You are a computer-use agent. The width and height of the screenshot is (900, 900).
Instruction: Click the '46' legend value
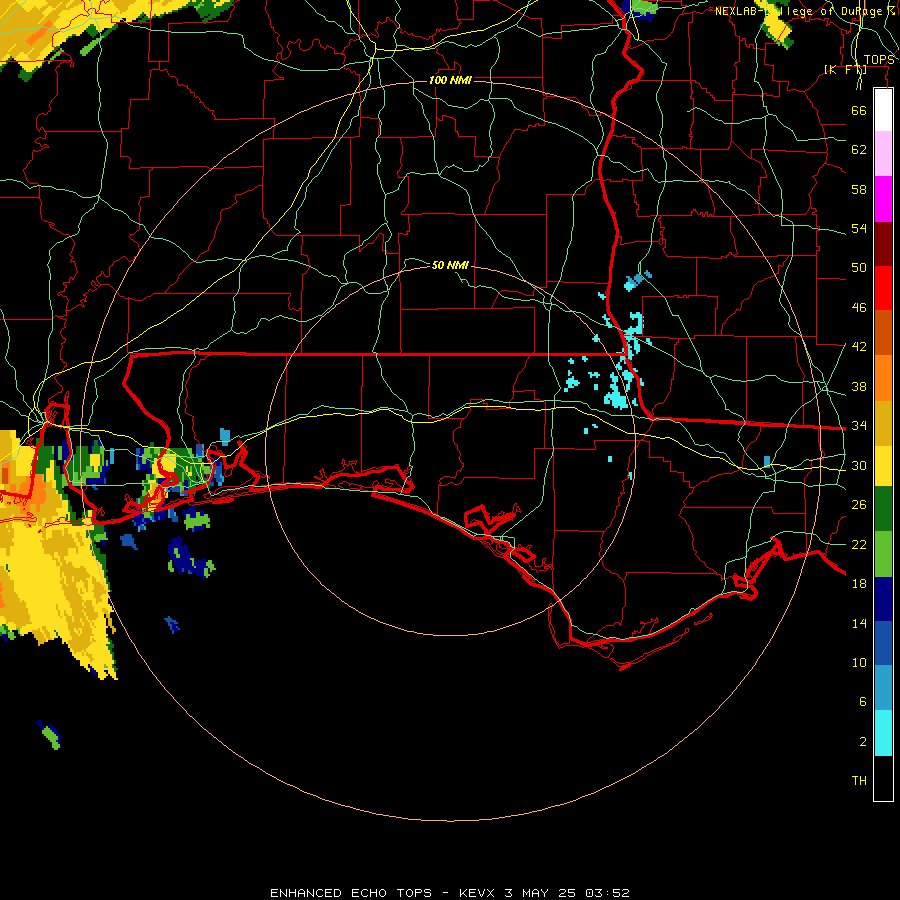859,308
